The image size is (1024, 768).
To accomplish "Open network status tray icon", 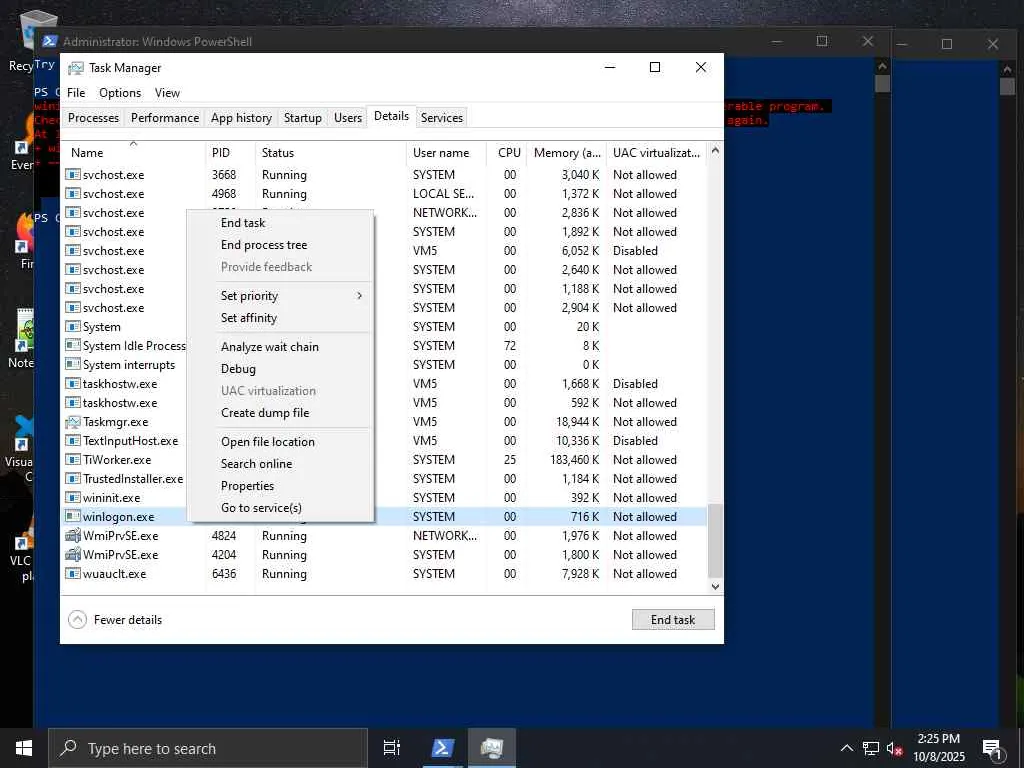I will click(871, 748).
